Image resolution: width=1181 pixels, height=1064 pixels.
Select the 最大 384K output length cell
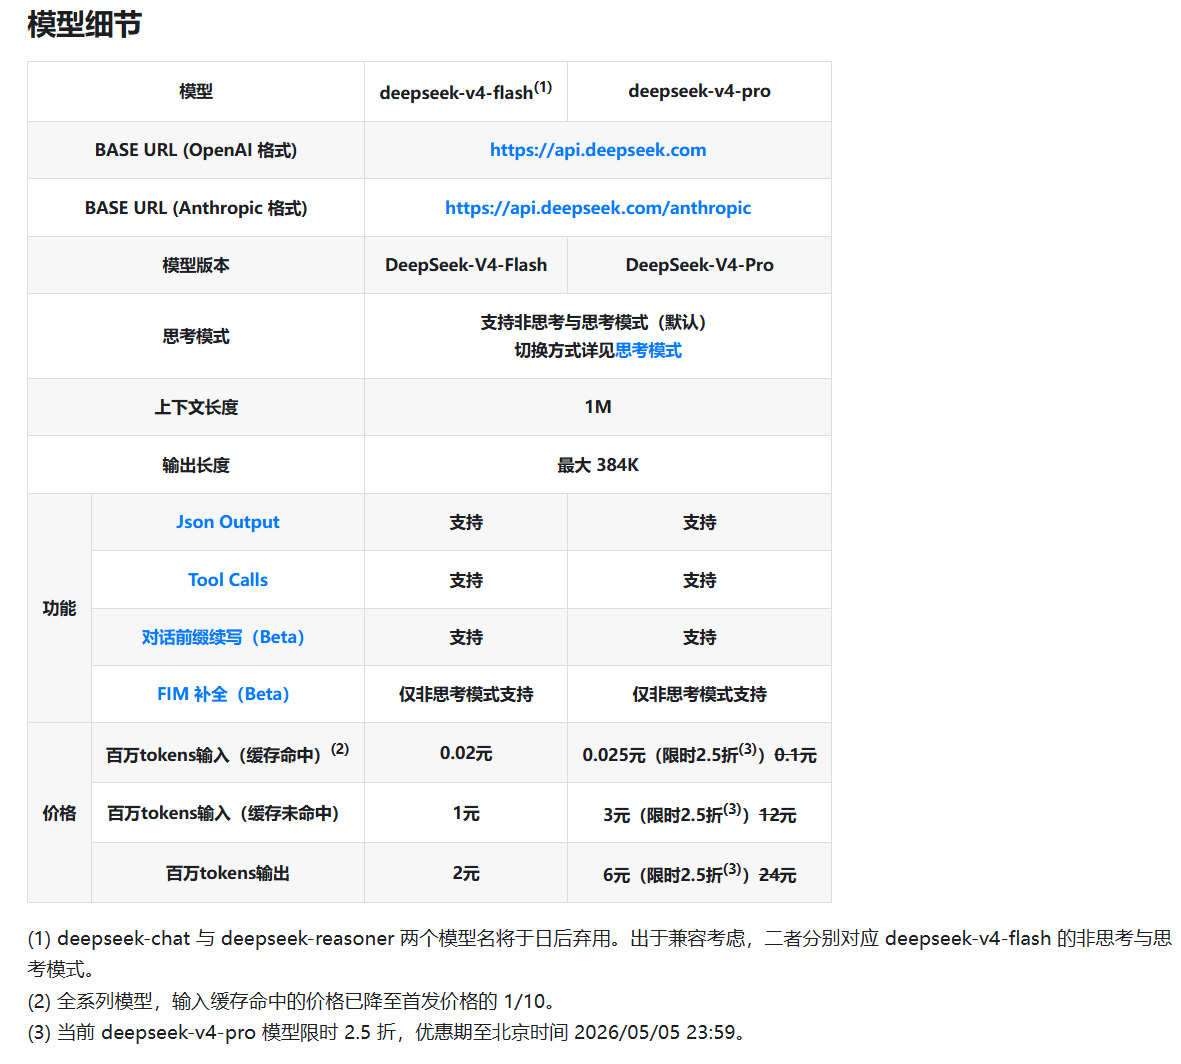(597, 464)
